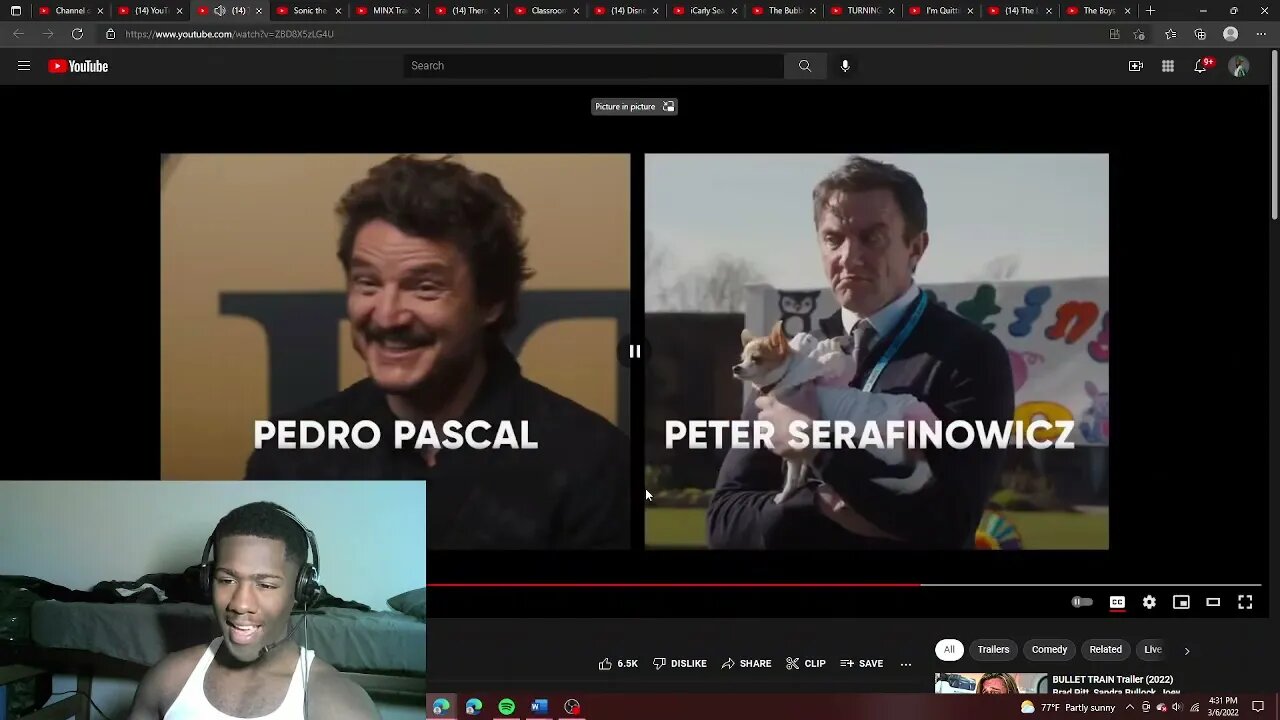Open tab actions menu icon

pyautogui.click(x=15, y=10)
